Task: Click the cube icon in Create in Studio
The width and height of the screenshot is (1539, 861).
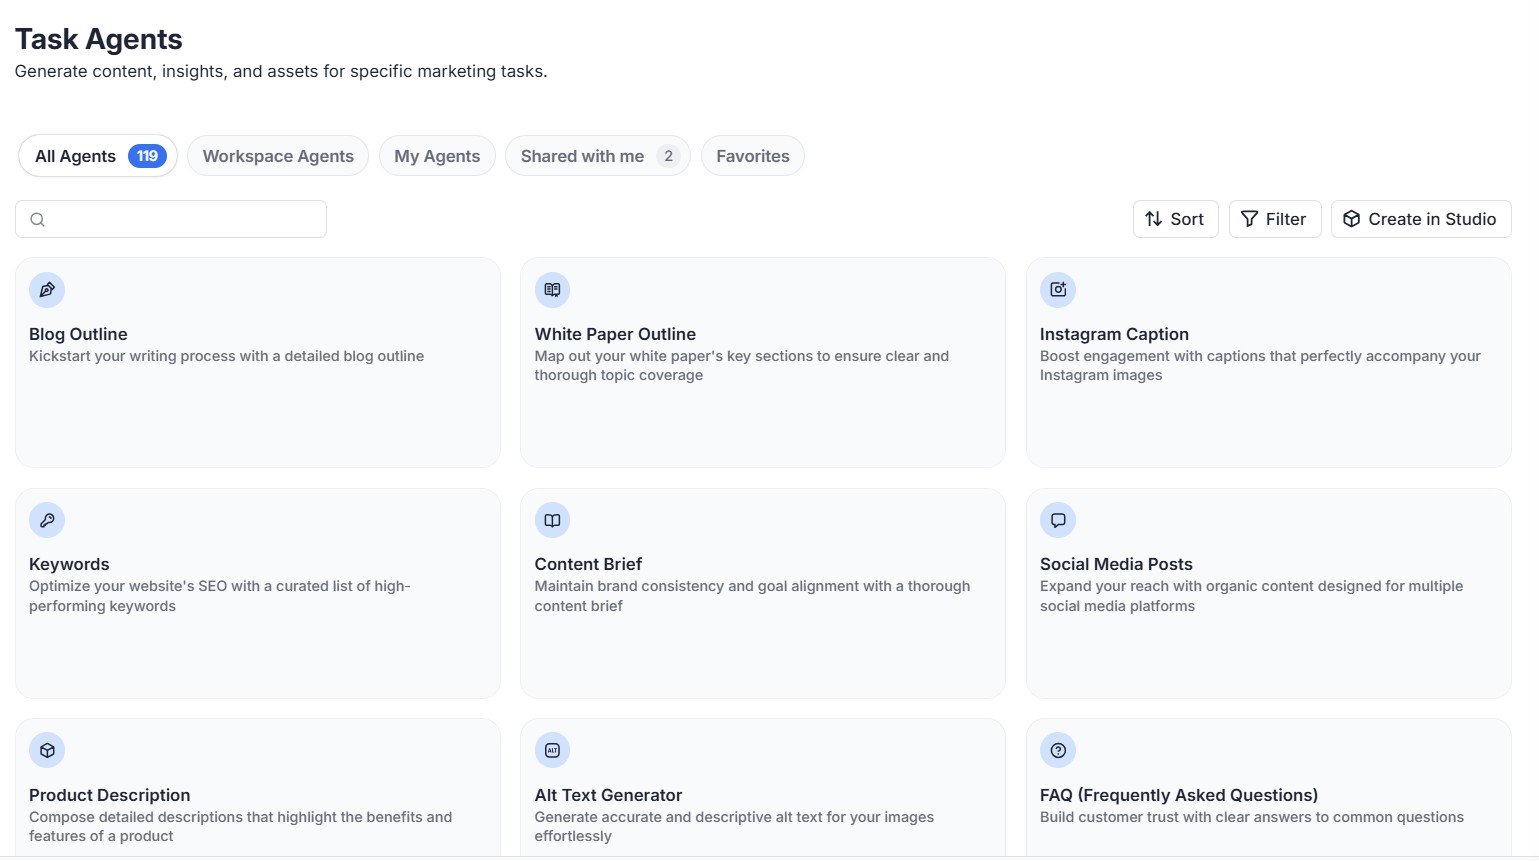Action: click(x=1351, y=219)
